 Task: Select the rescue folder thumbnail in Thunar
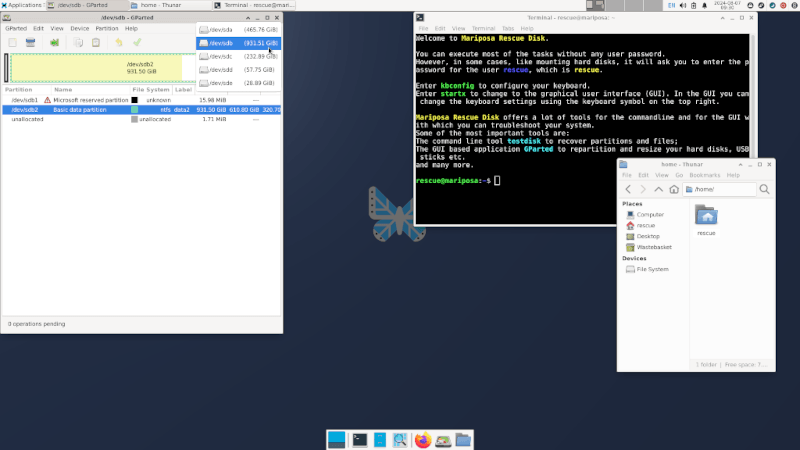pyautogui.click(x=706, y=218)
